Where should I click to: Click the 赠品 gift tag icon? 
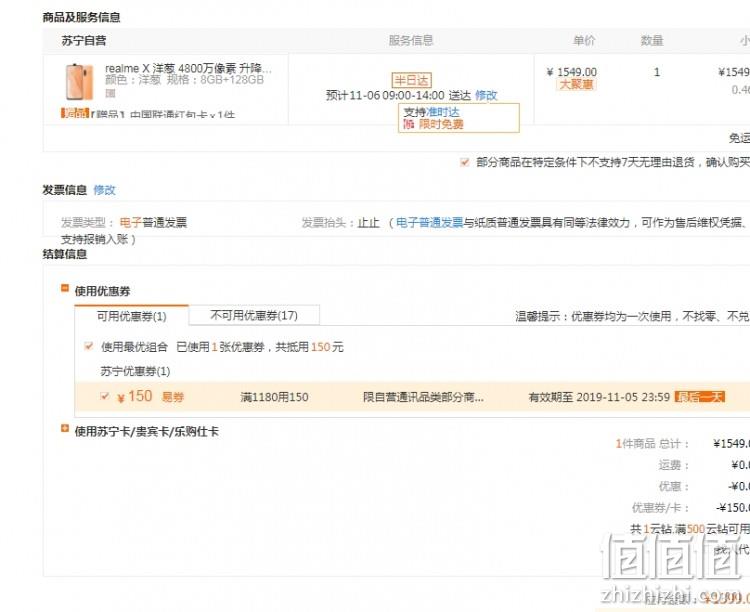tap(75, 114)
